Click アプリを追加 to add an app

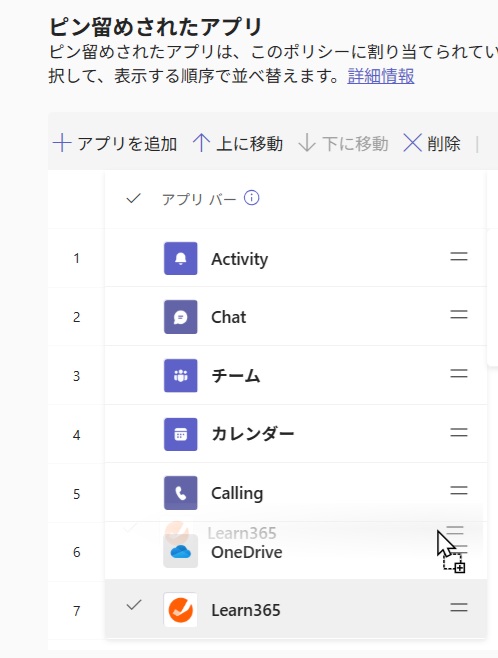point(115,144)
